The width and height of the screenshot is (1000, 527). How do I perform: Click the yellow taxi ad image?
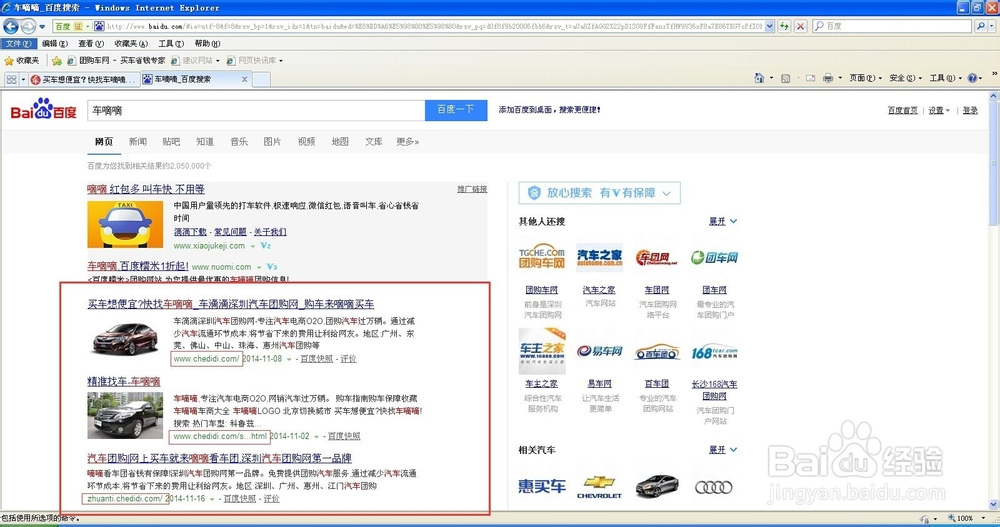coord(125,224)
